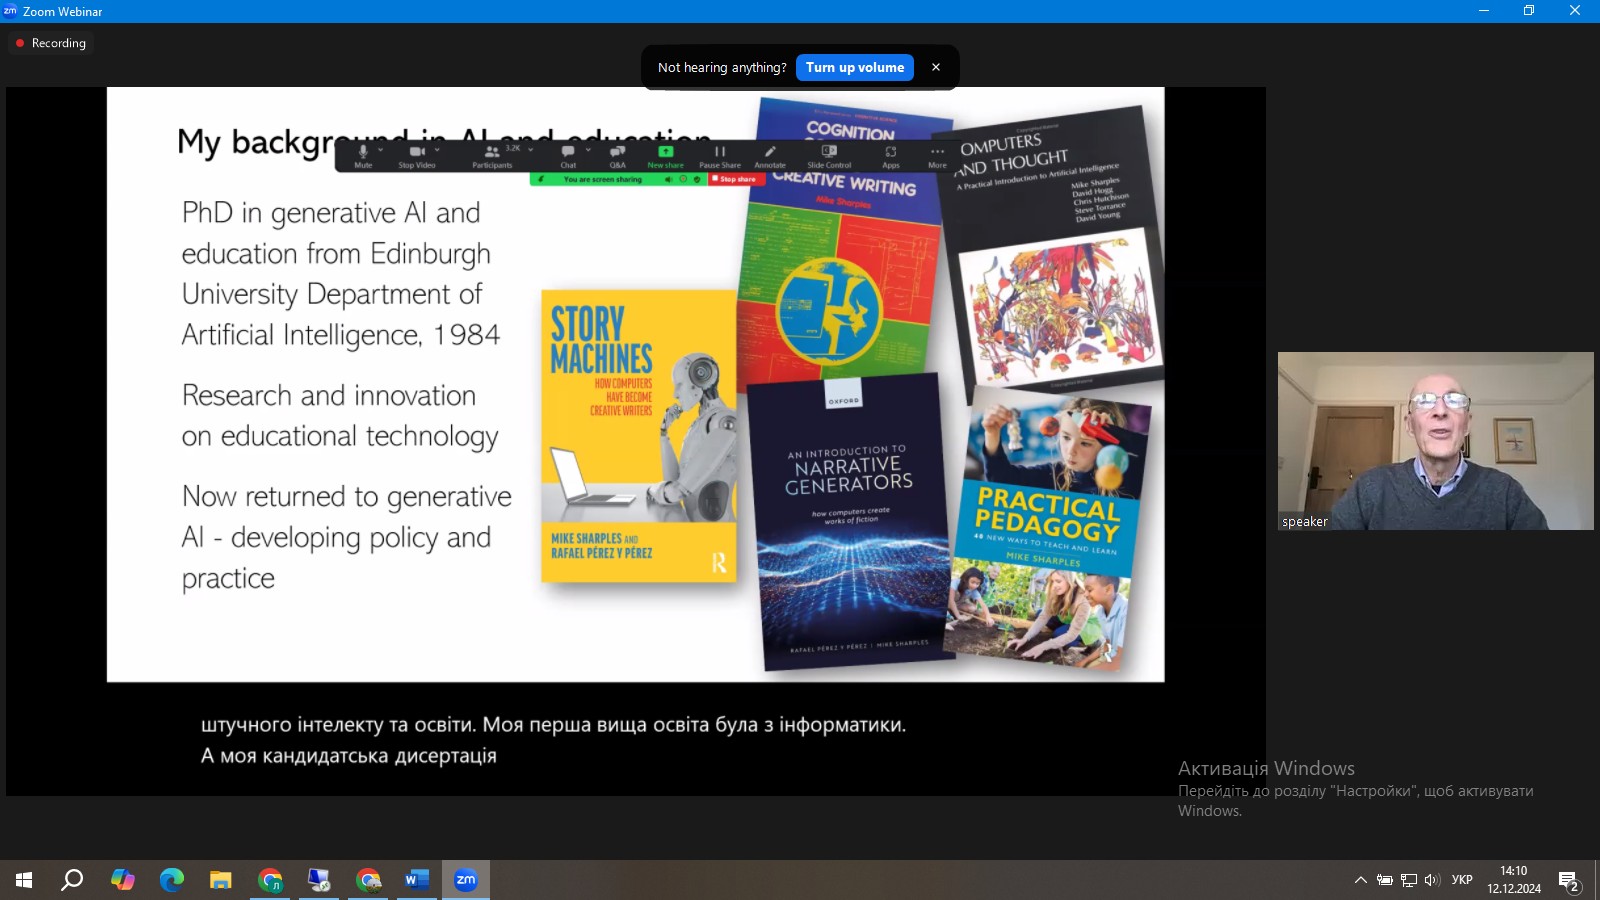Open the Windows Start menu
The width and height of the screenshot is (1600, 900).
pyautogui.click(x=24, y=880)
